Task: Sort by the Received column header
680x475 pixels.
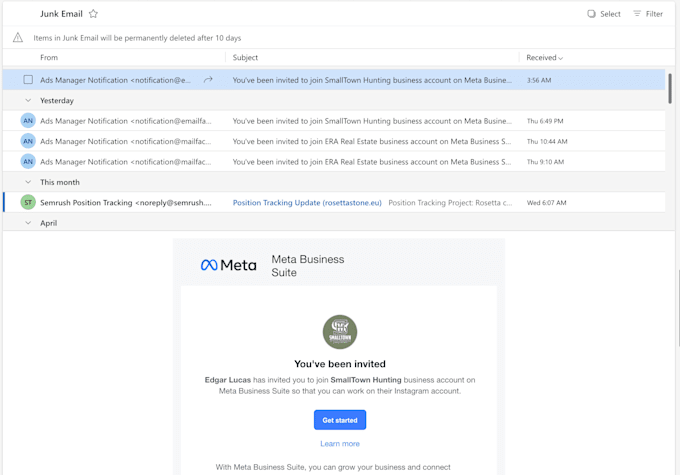Action: (x=544, y=58)
